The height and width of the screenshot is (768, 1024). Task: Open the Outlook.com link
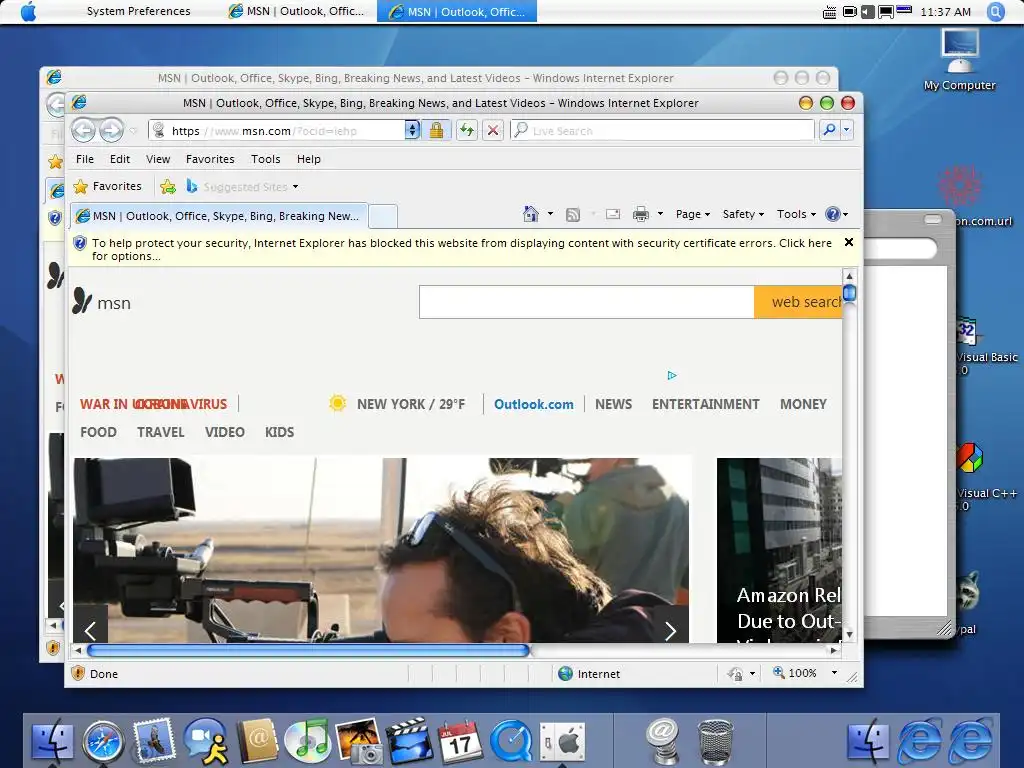click(x=534, y=404)
